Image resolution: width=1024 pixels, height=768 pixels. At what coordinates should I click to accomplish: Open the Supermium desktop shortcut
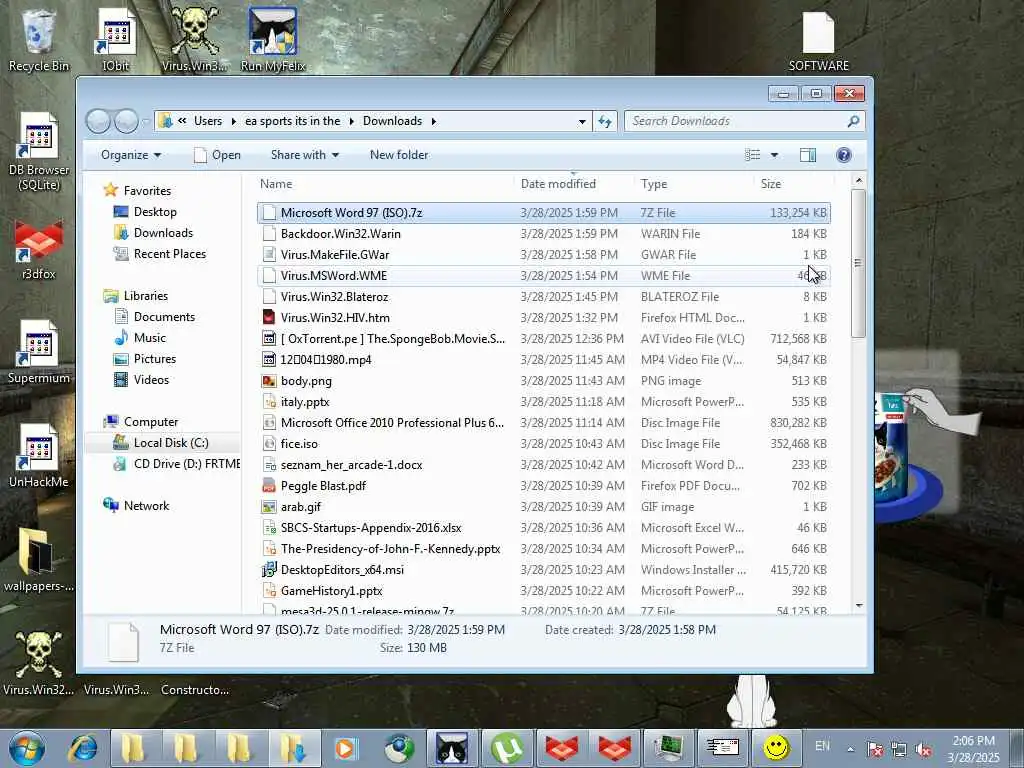pyautogui.click(x=39, y=353)
